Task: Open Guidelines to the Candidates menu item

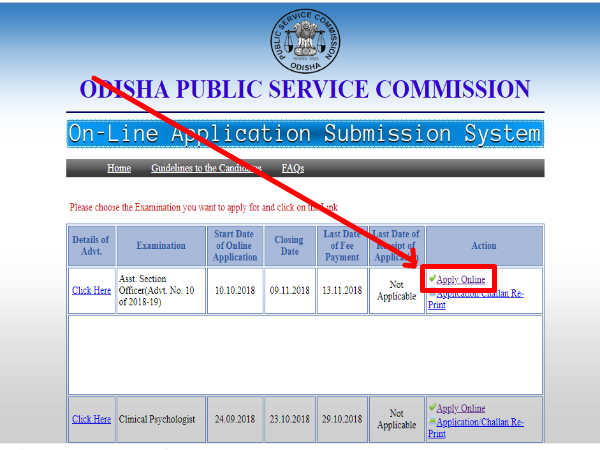Action: 206,168
